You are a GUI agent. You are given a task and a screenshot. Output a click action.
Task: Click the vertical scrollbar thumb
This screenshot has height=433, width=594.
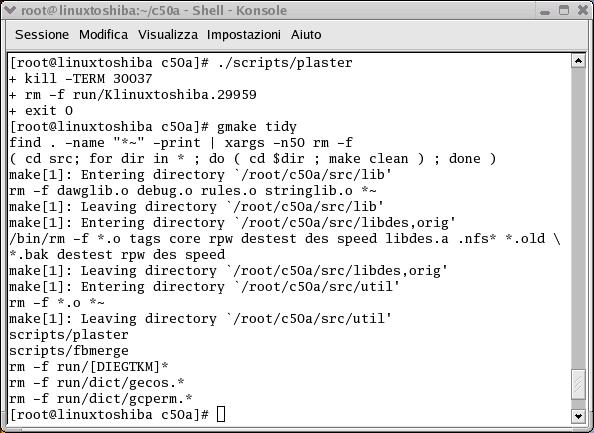point(578,385)
